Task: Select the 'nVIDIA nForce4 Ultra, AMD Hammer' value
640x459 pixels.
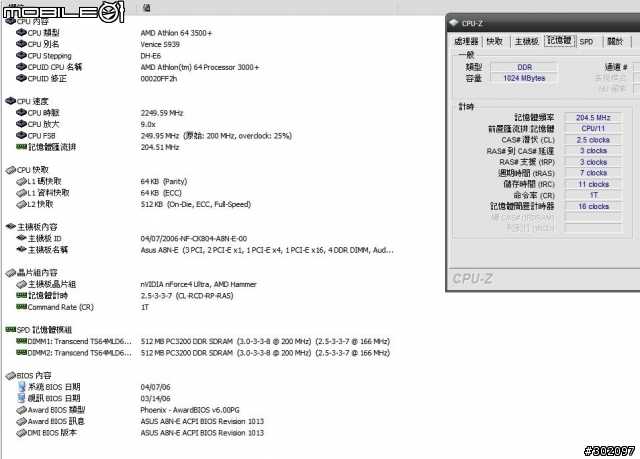Action: tap(198, 284)
